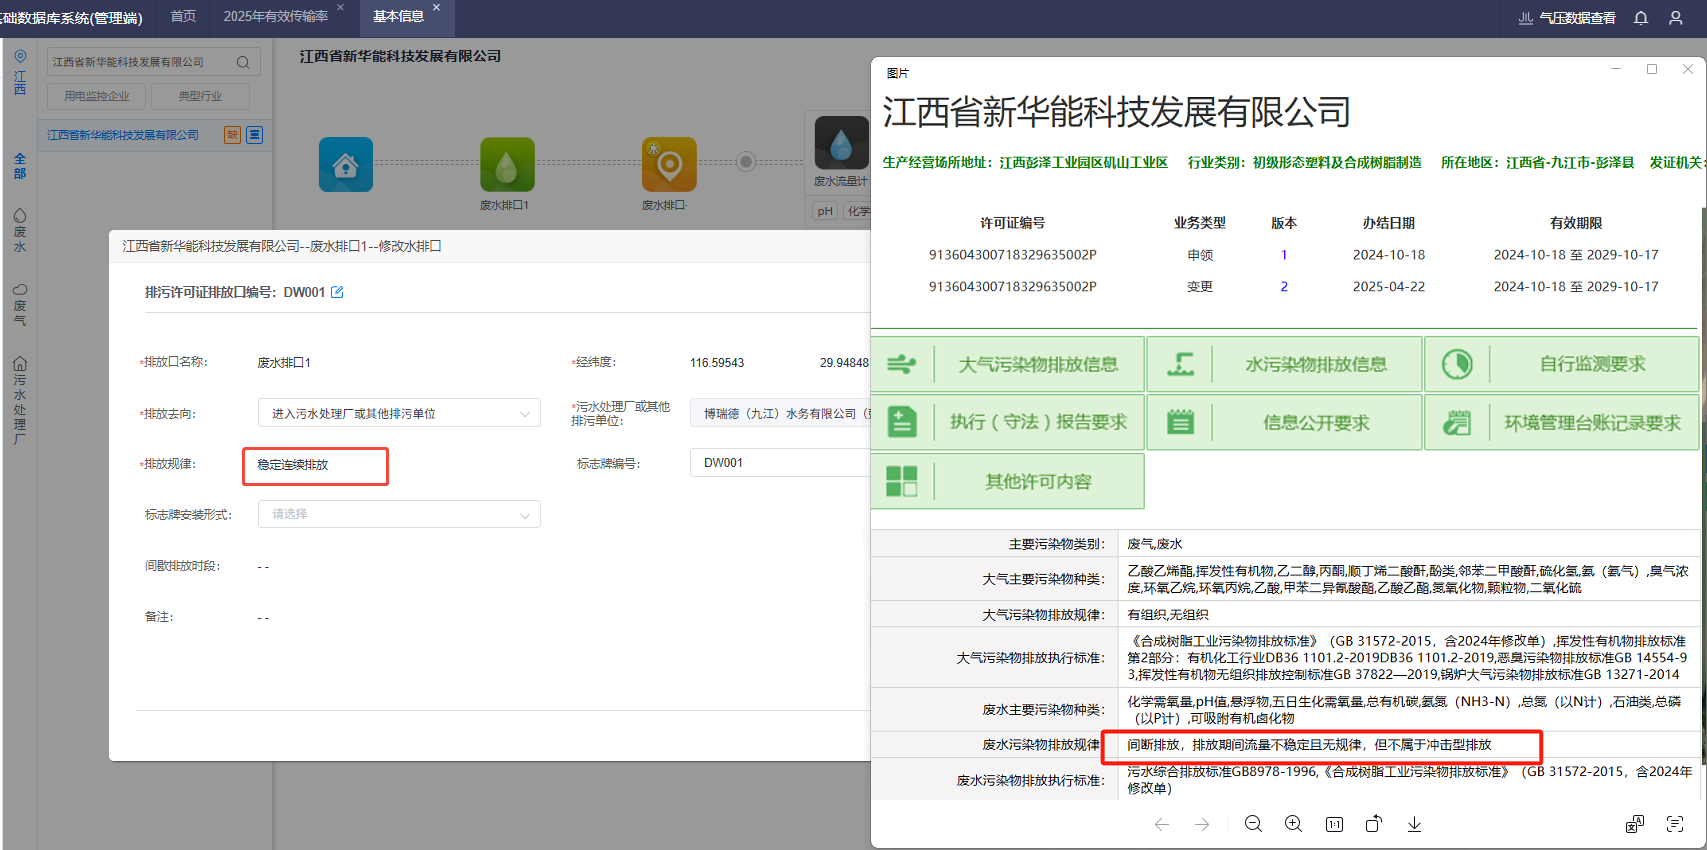Select the 全部 sidebar category
This screenshot has width=1707, height=850.
[x=20, y=166]
